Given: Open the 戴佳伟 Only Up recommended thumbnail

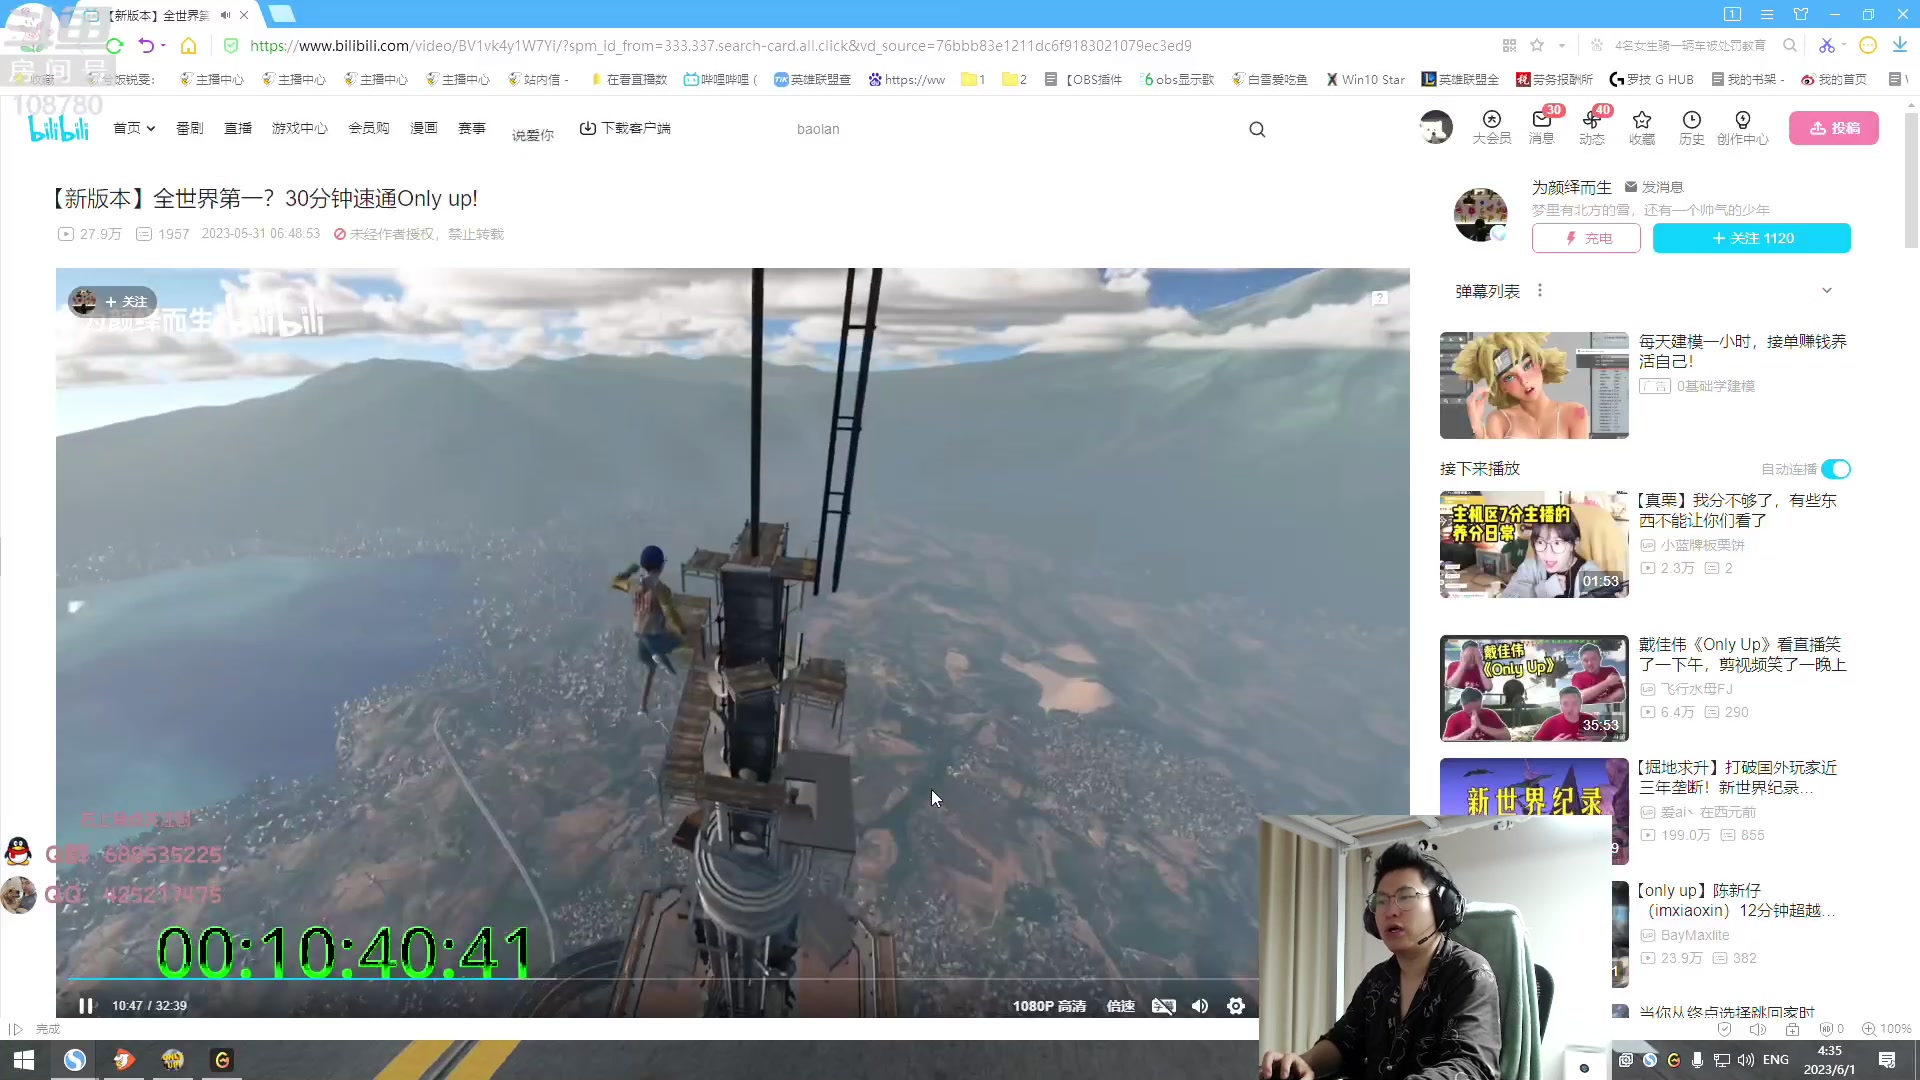Looking at the screenshot, I should [x=1533, y=688].
